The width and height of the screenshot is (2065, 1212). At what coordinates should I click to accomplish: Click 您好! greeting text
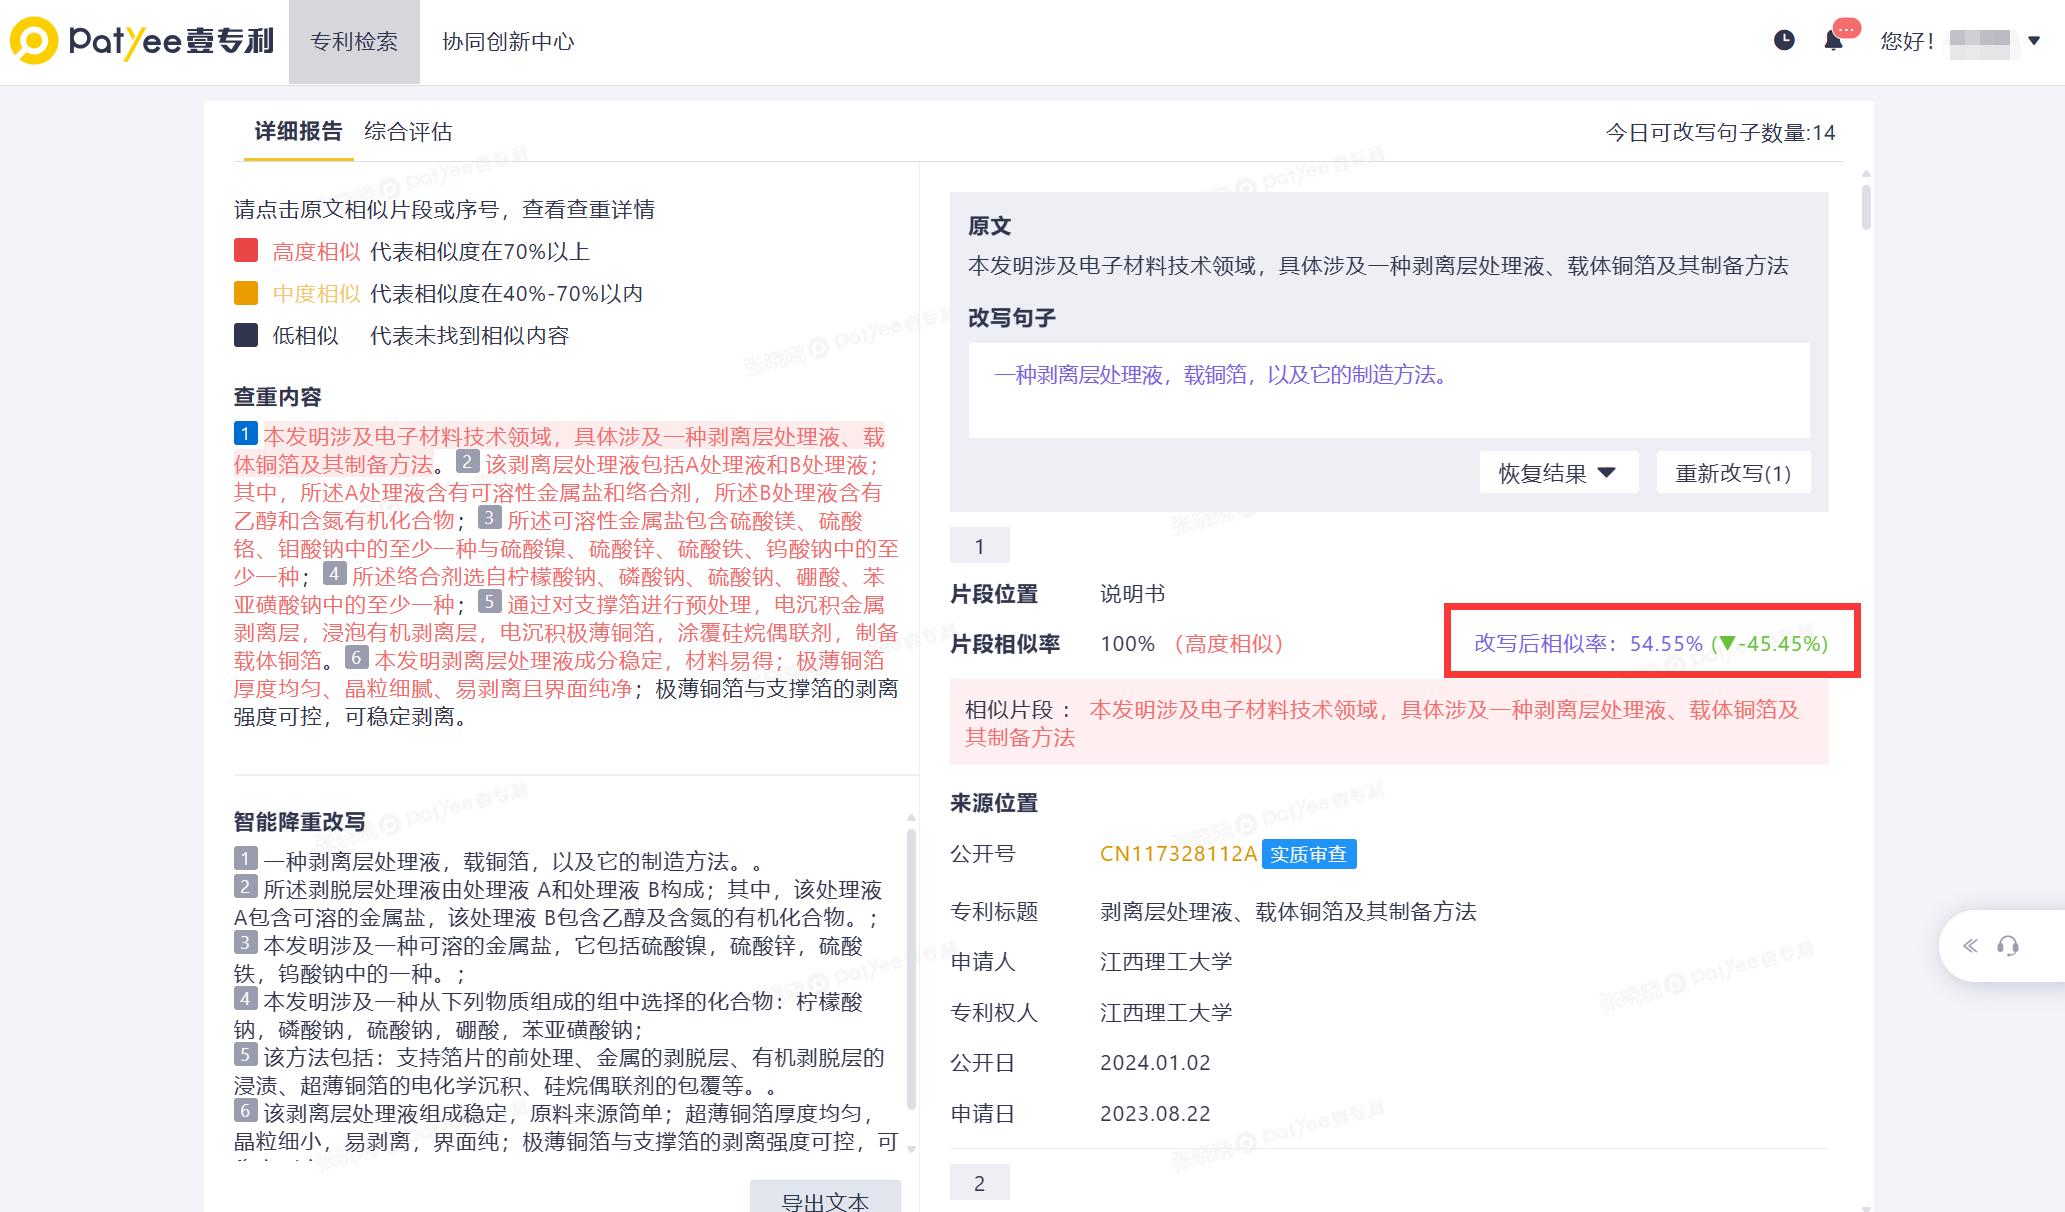pos(1907,41)
